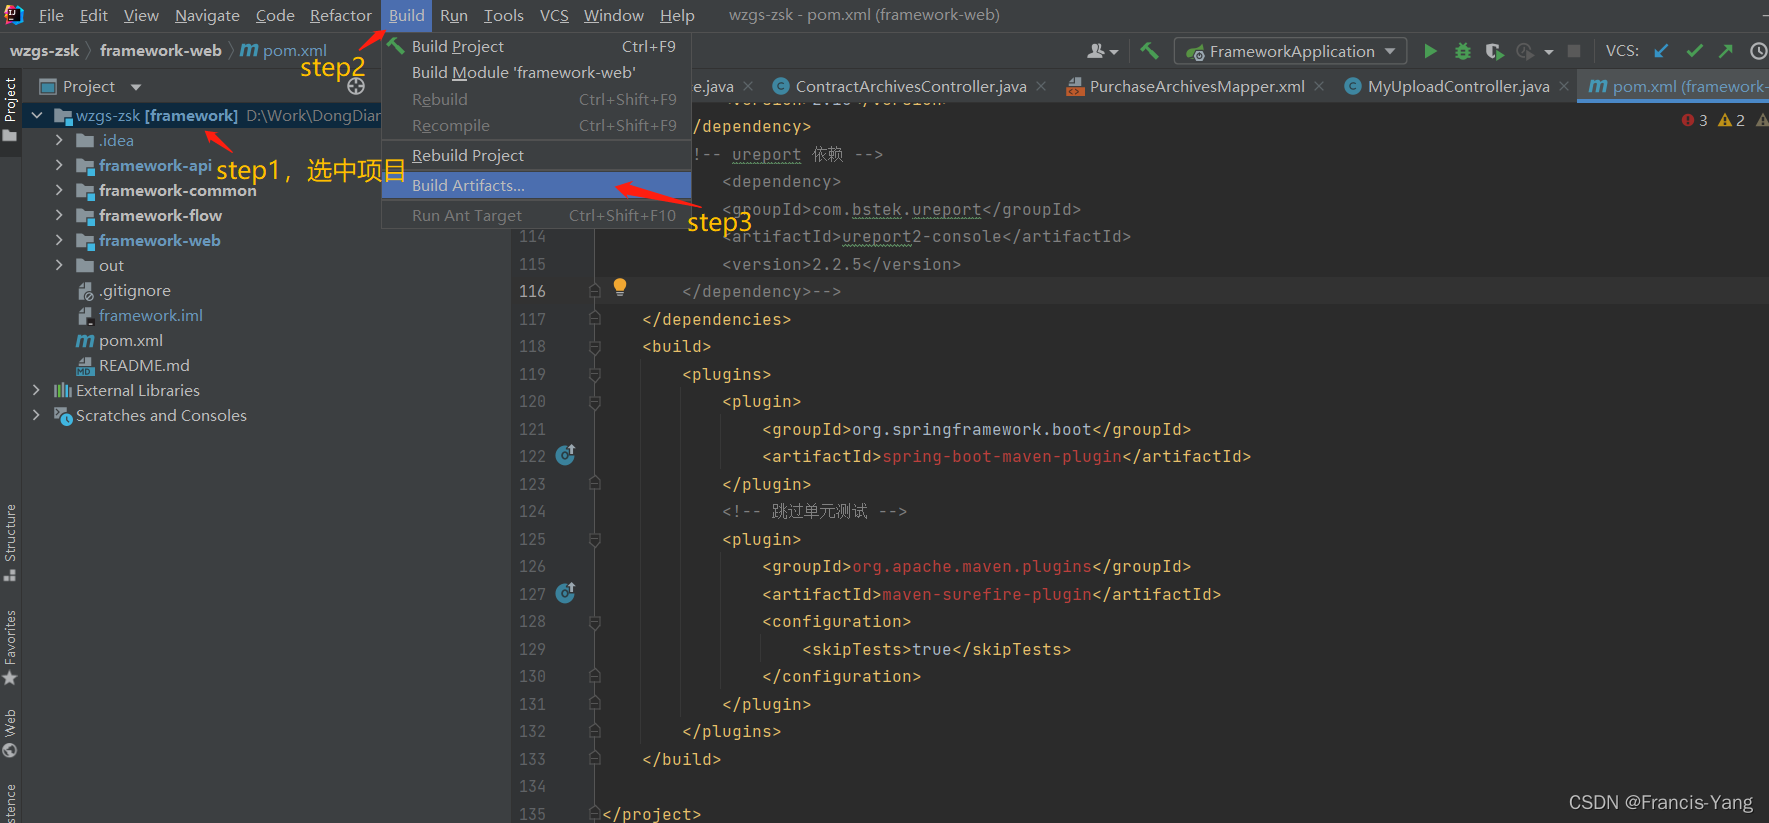Fold the plugin block at line 120
Image resolution: width=1769 pixels, height=823 pixels.
[595, 402]
